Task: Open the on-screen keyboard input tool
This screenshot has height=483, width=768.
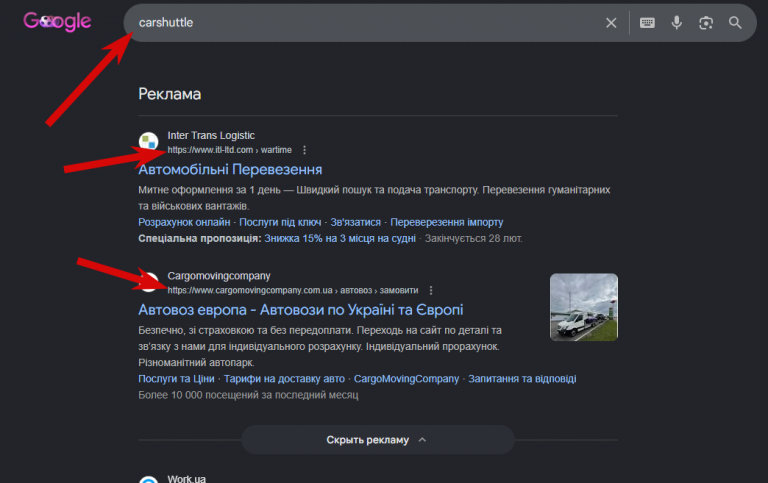Action: [647, 23]
